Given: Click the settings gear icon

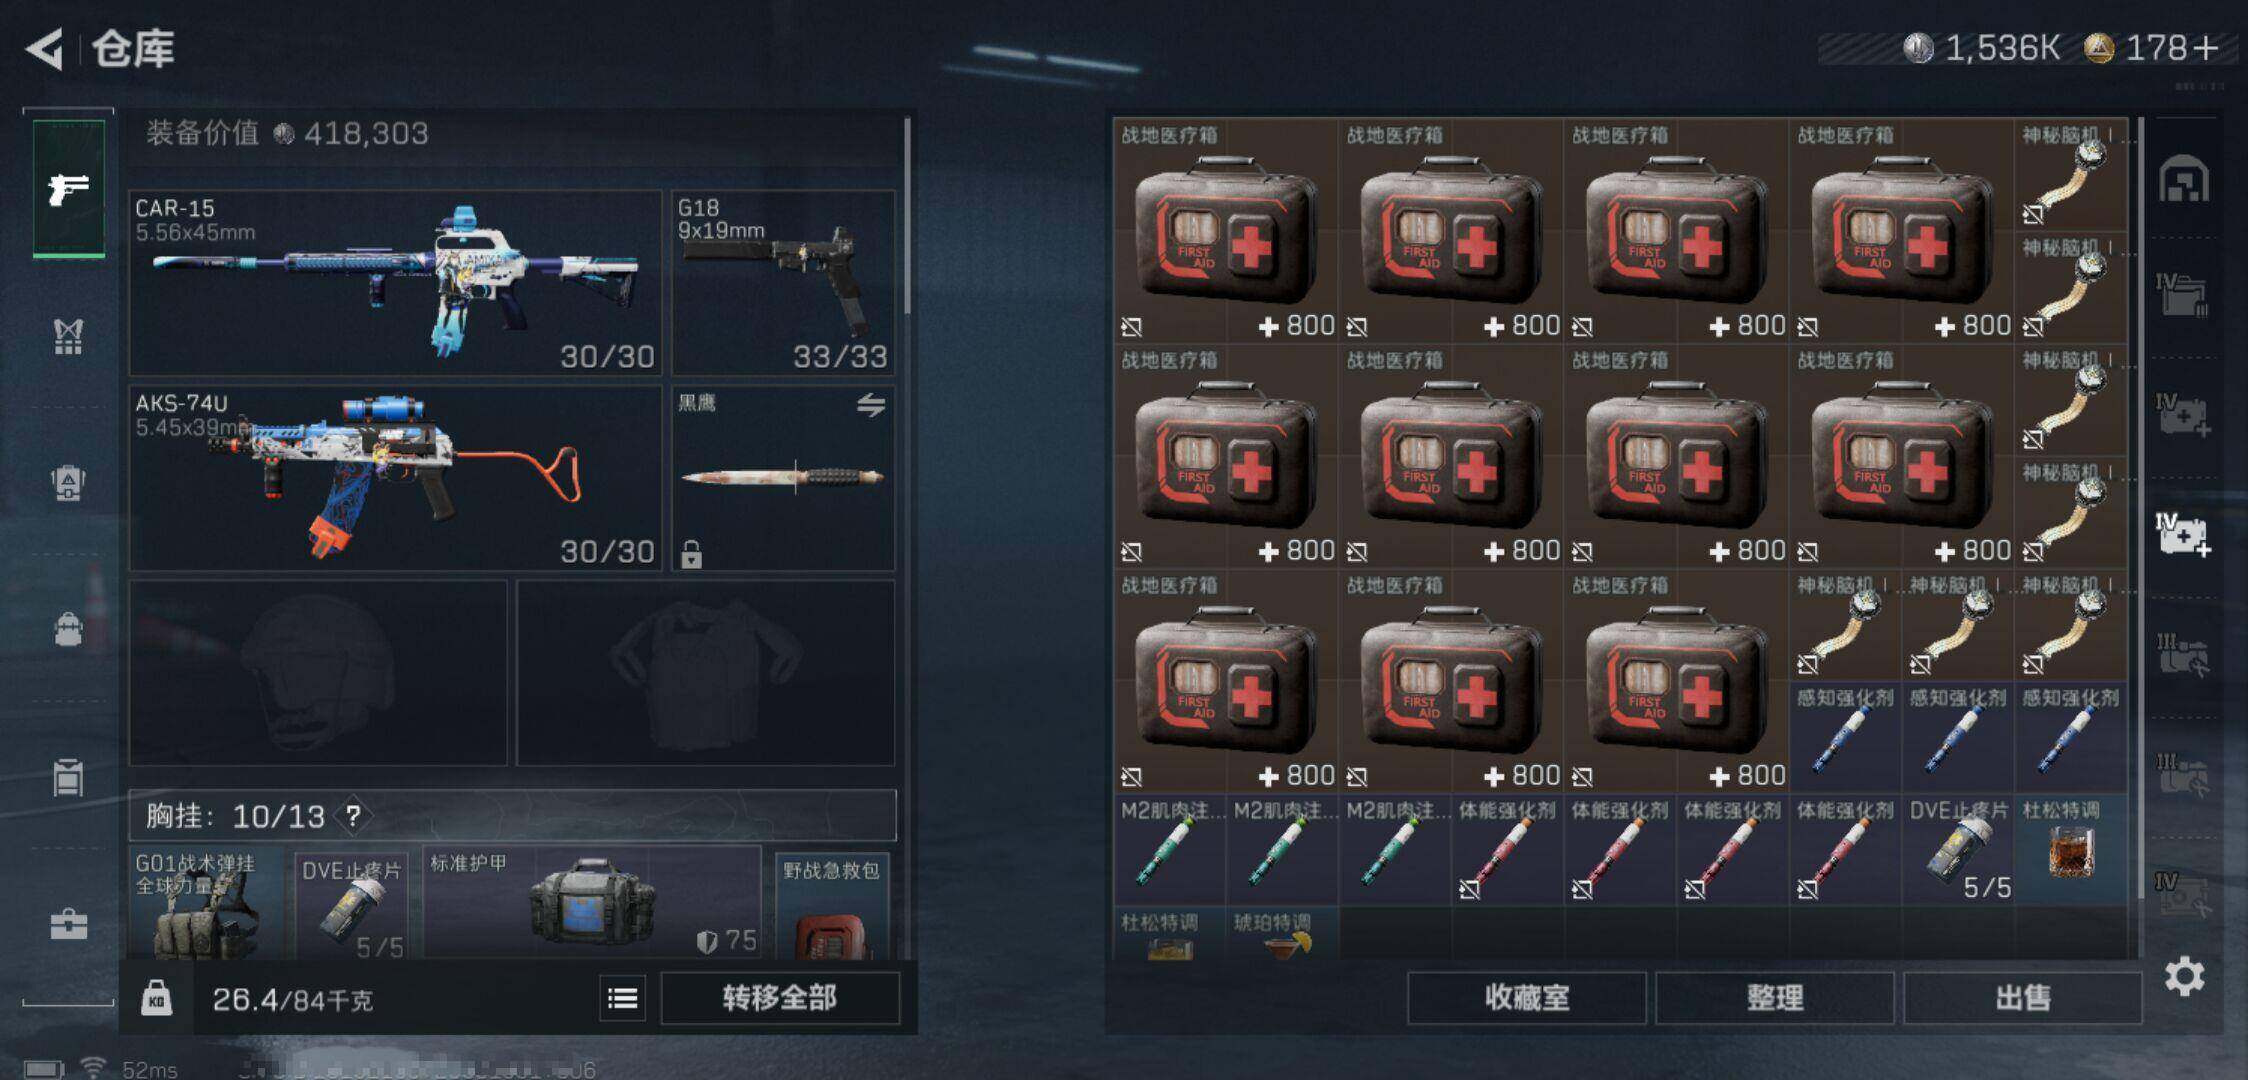Looking at the screenshot, I should (2184, 976).
